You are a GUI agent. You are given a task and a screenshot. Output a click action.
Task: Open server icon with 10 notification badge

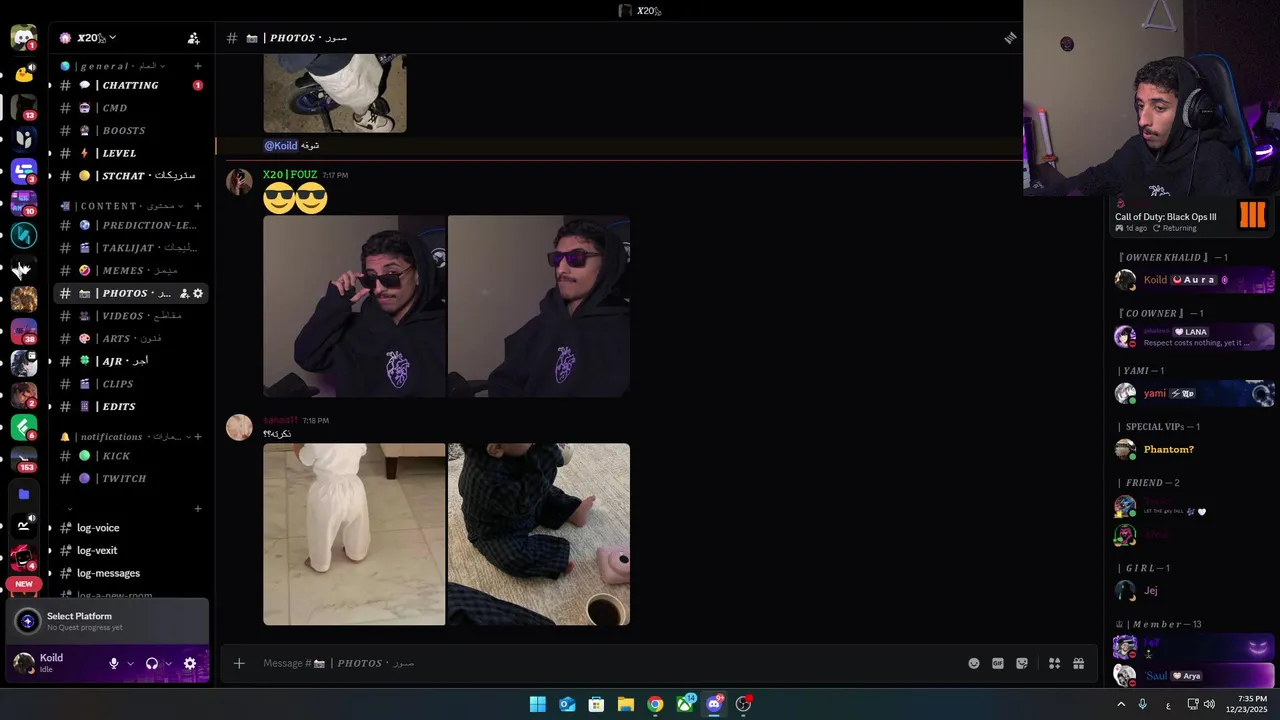click(23, 203)
